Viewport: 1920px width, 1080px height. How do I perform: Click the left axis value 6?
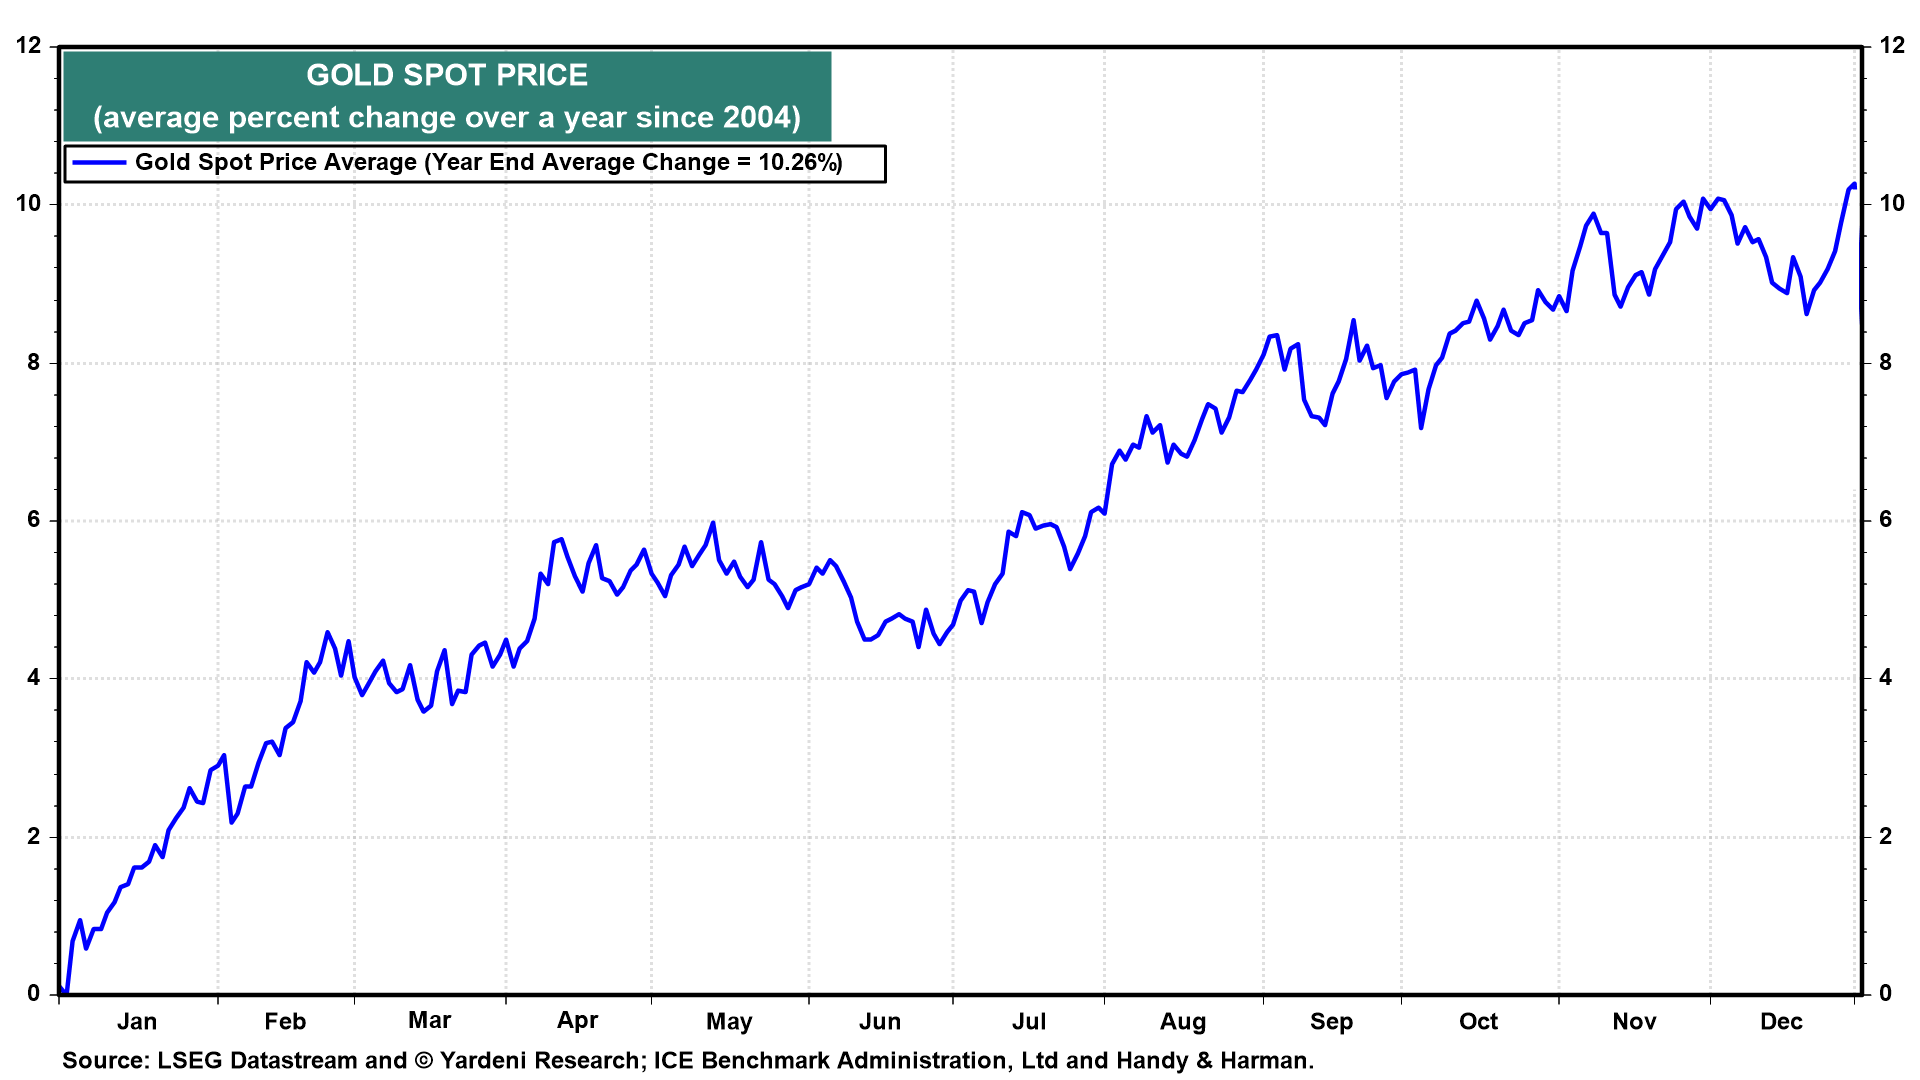click(35, 519)
